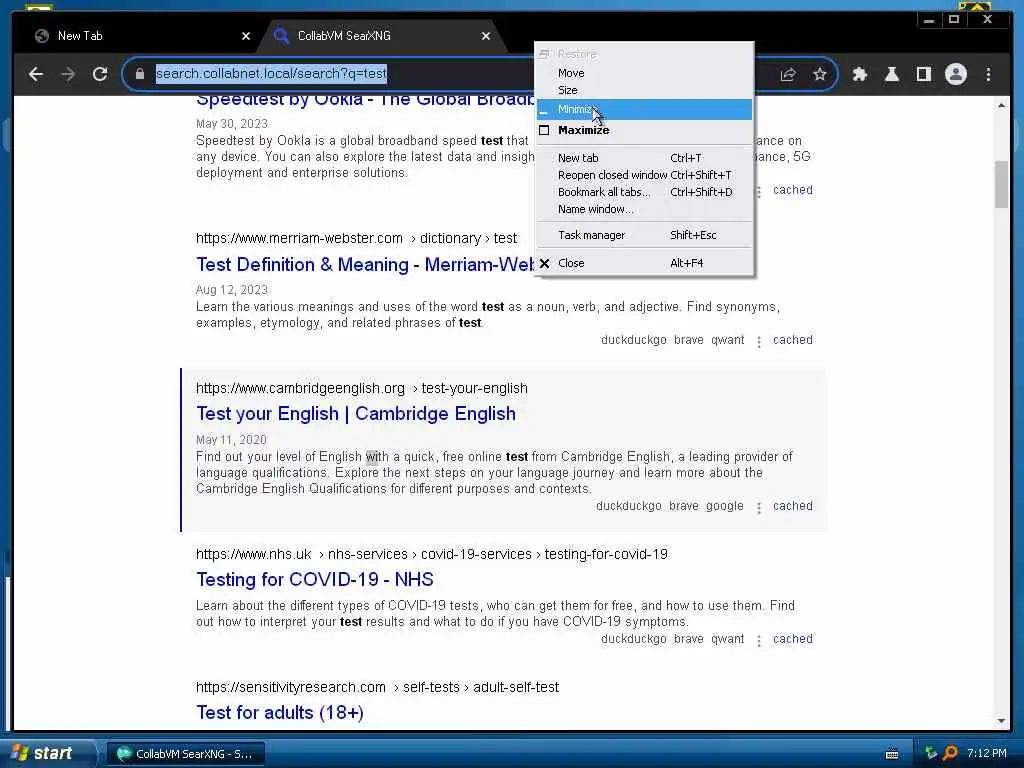Click the 7:12 PM taskbar clock
This screenshot has width=1024, height=768.
pyautogui.click(x=987, y=754)
